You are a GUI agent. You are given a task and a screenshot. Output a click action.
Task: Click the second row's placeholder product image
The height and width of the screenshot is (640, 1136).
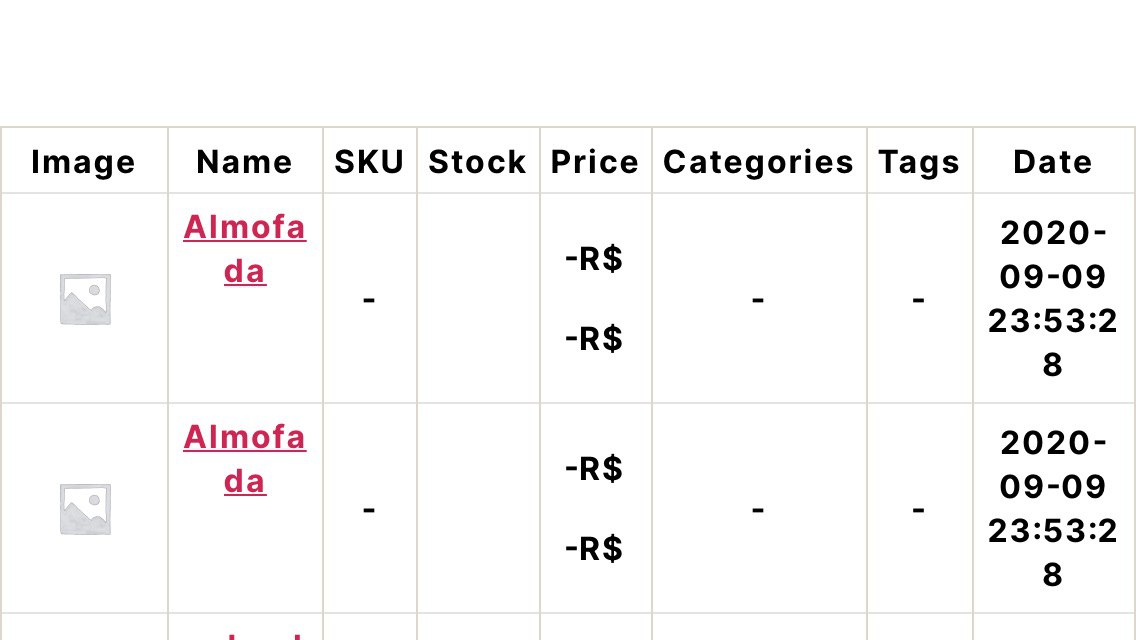pos(85,509)
